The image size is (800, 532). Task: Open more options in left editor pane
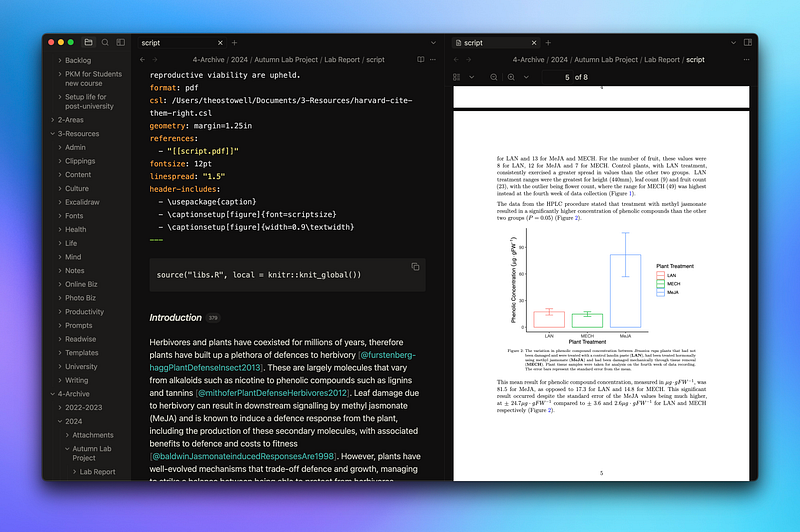pyautogui.click(x=433, y=60)
